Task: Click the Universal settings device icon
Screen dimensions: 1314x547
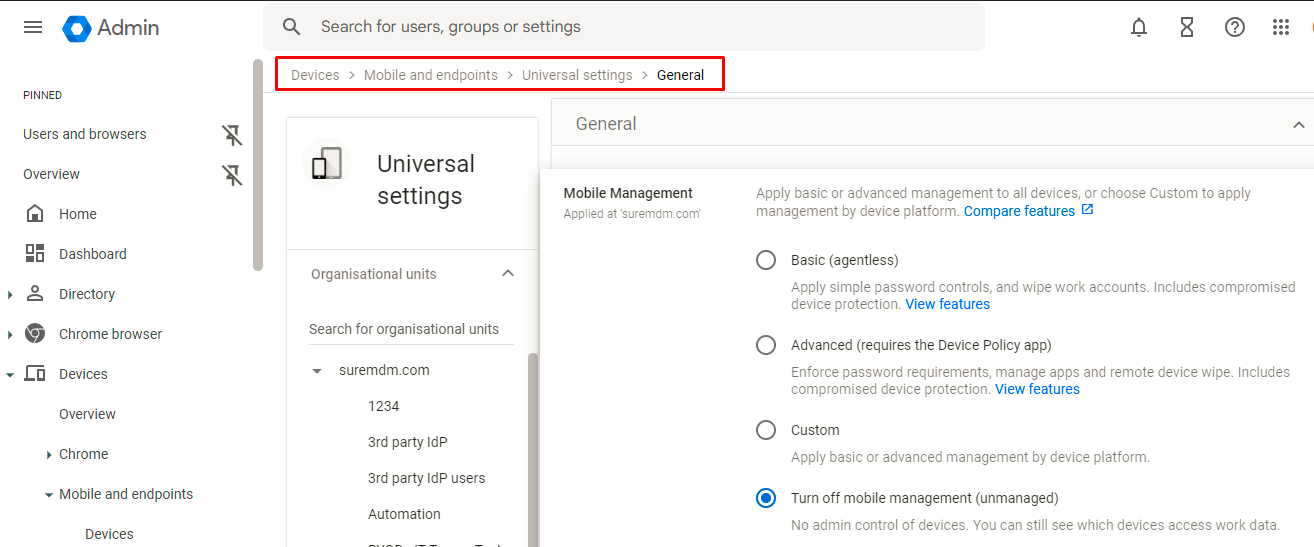Action: point(327,164)
